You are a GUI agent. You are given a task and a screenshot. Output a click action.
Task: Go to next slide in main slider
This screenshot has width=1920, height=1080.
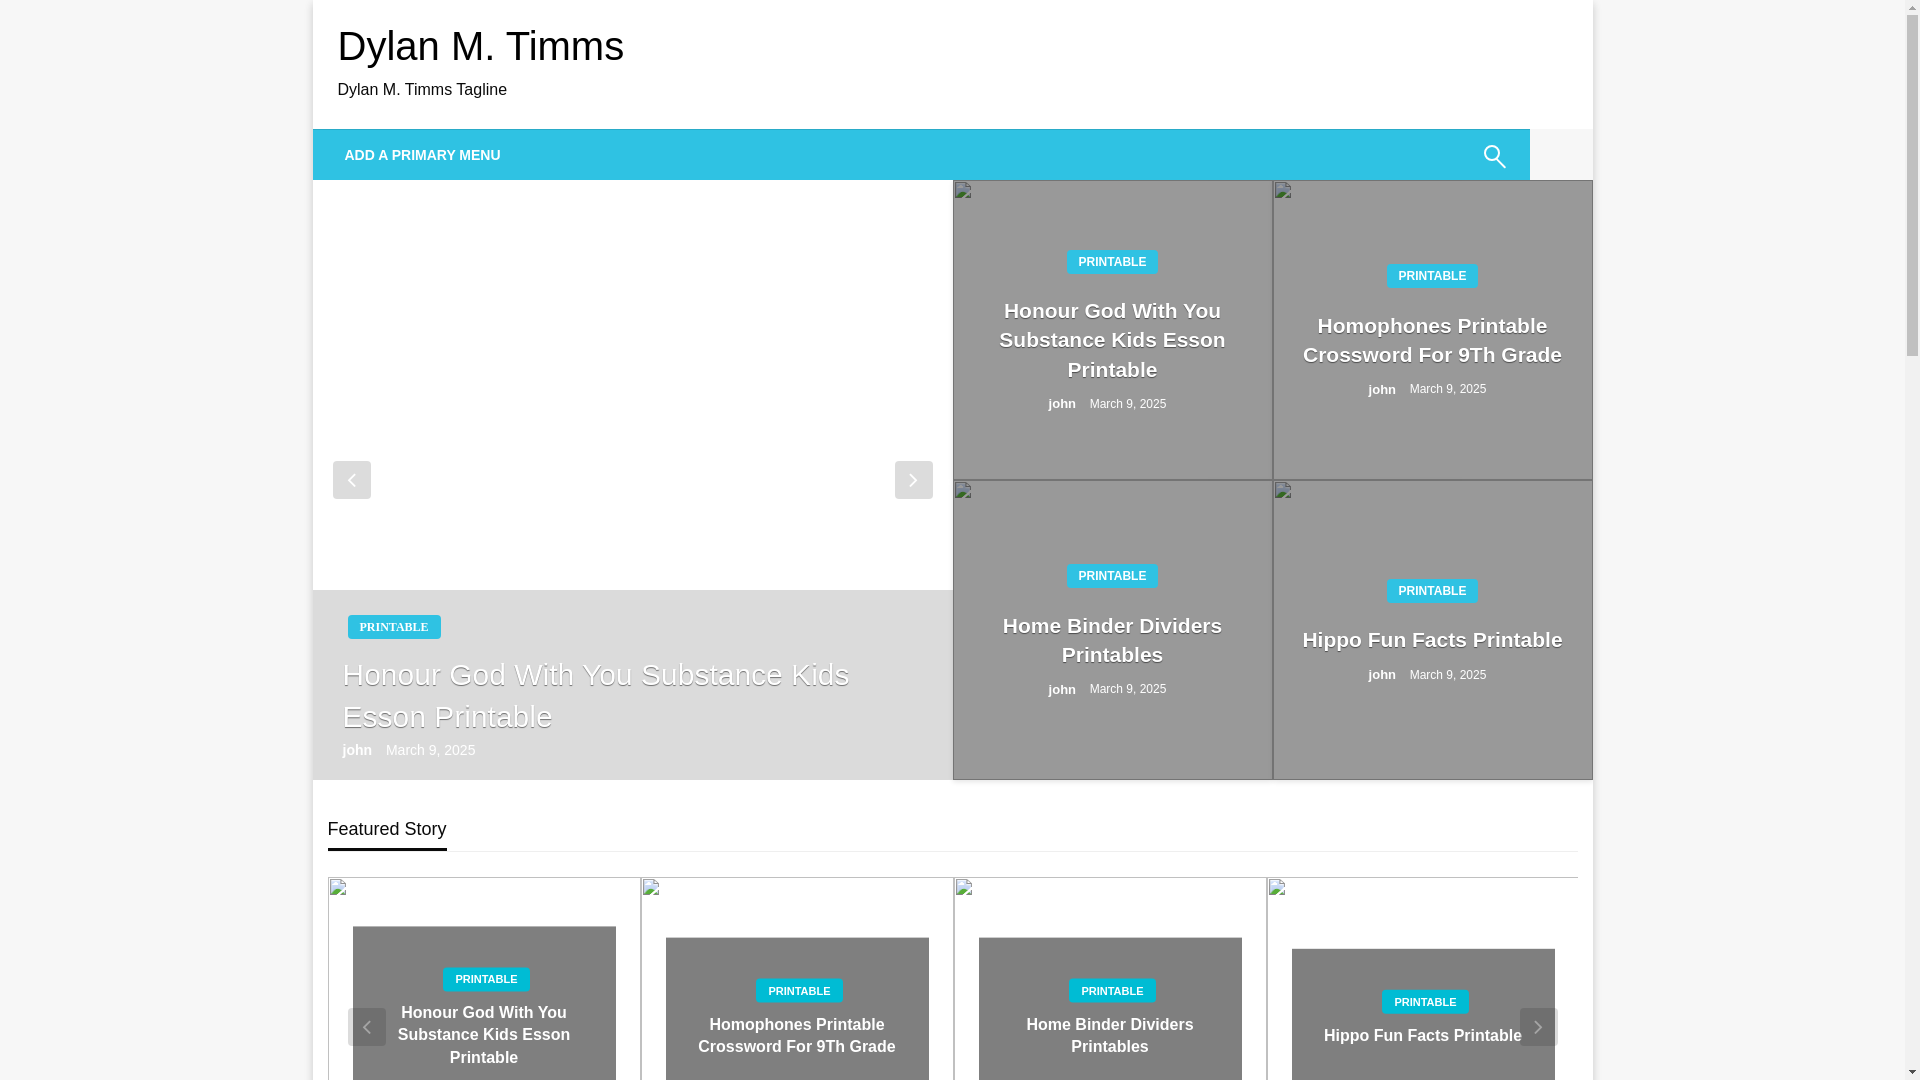913,480
